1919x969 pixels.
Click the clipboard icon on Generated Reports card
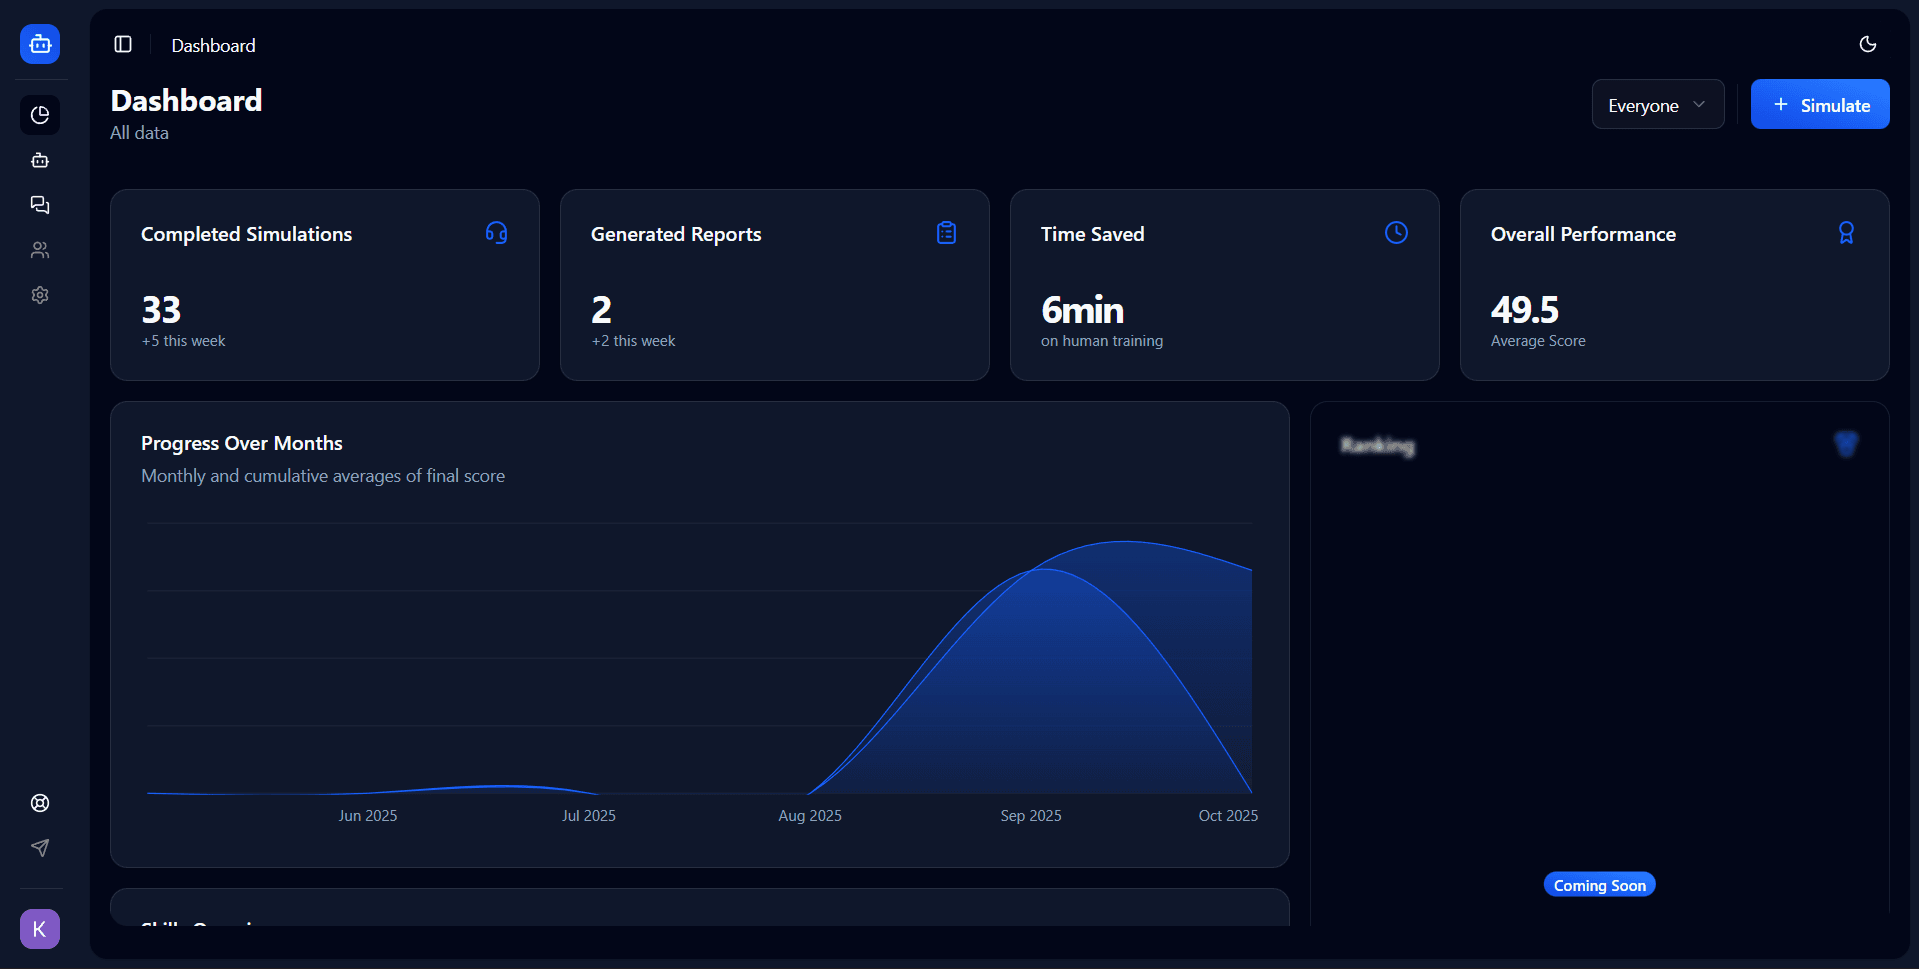(x=946, y=232)
